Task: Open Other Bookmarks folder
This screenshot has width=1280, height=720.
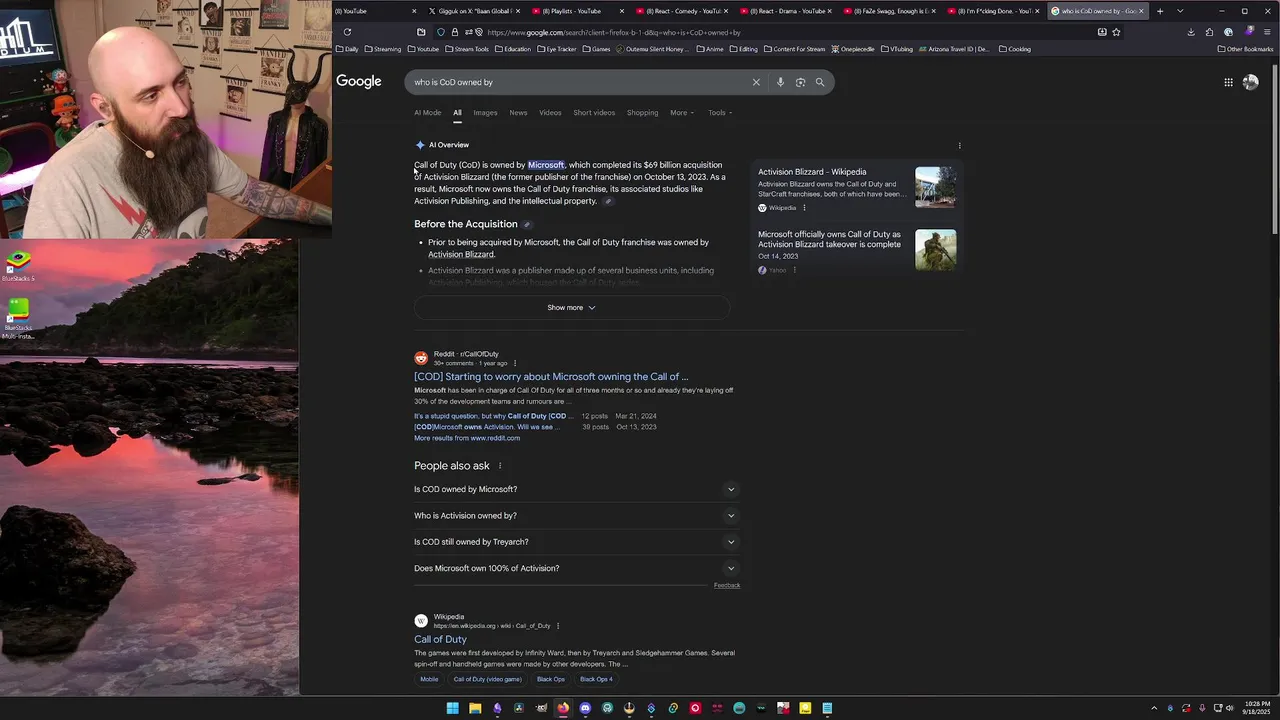Action: (x=1246, y=49)
